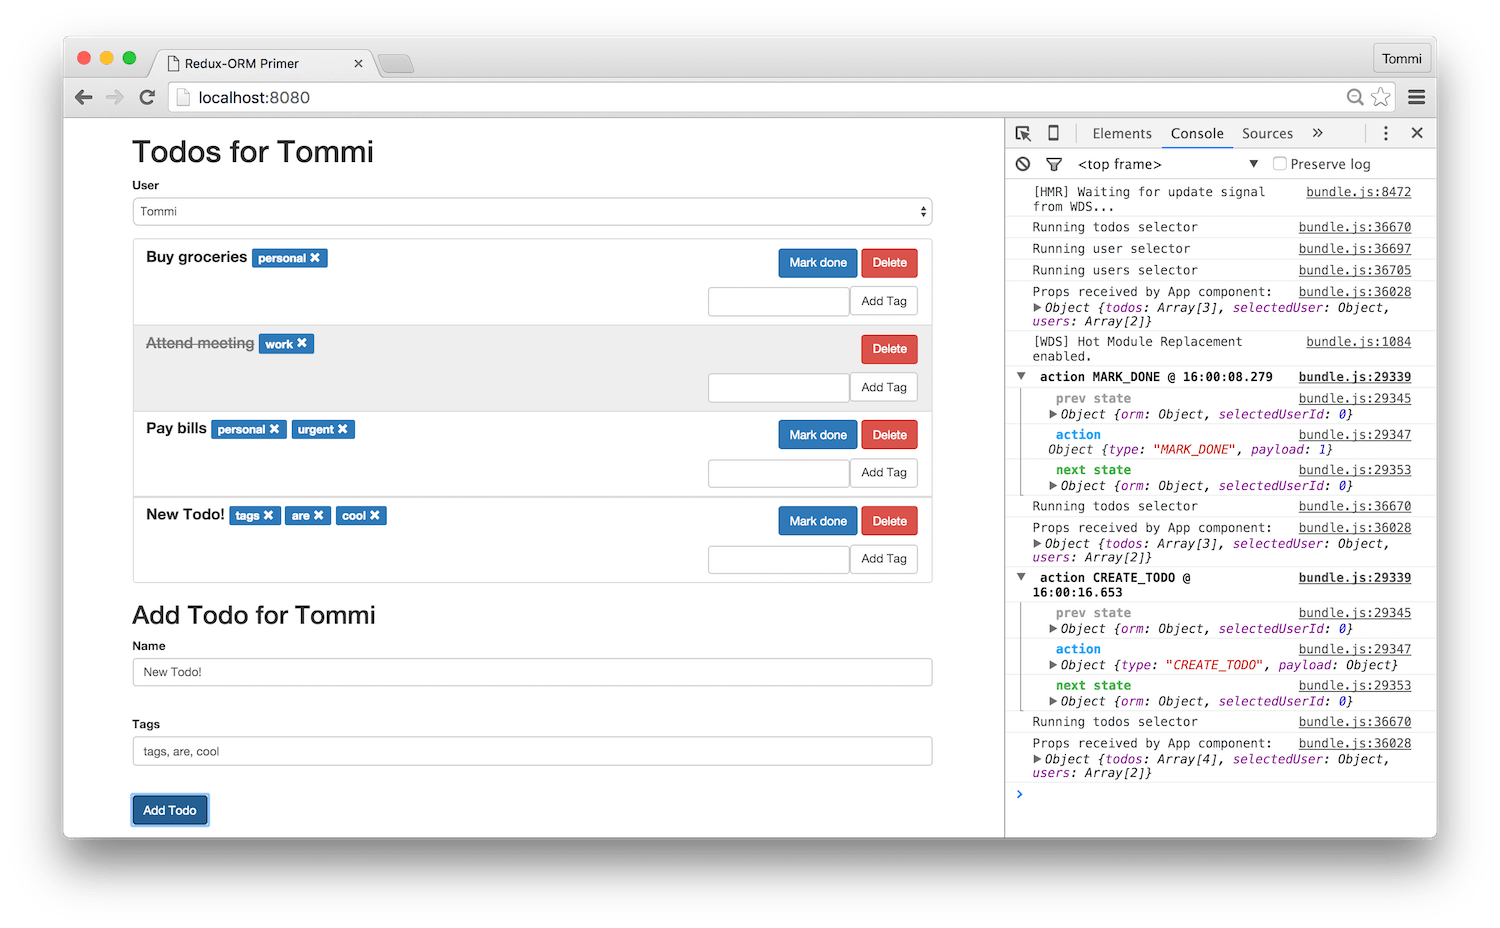
Task: Open the DevTools three-dot menu
Action: [1385, 132]
